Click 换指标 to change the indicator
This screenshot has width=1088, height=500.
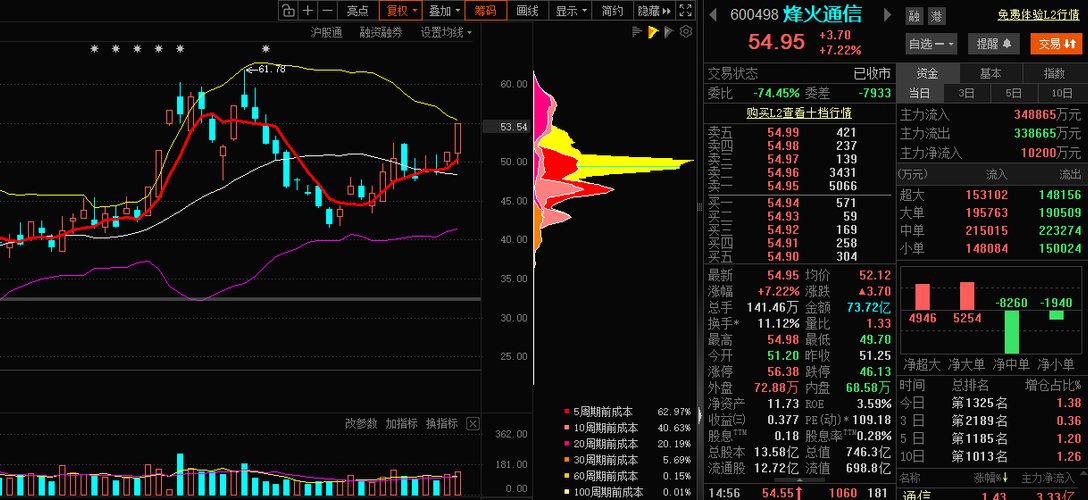click(442, 424)
